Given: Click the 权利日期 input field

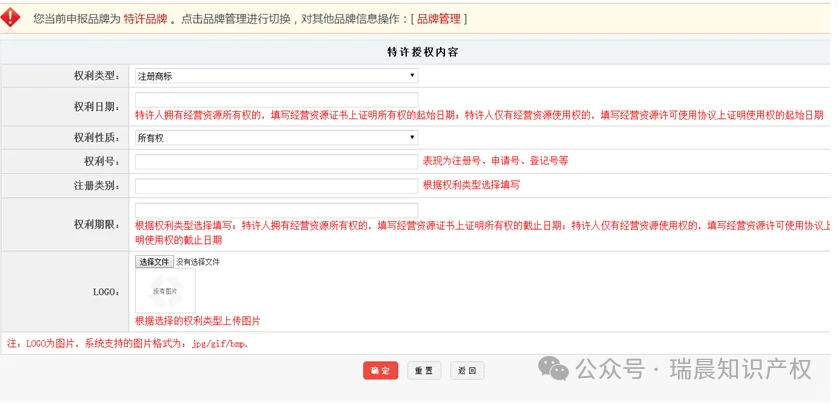Looking at the screenshot, I should point(276,100).
